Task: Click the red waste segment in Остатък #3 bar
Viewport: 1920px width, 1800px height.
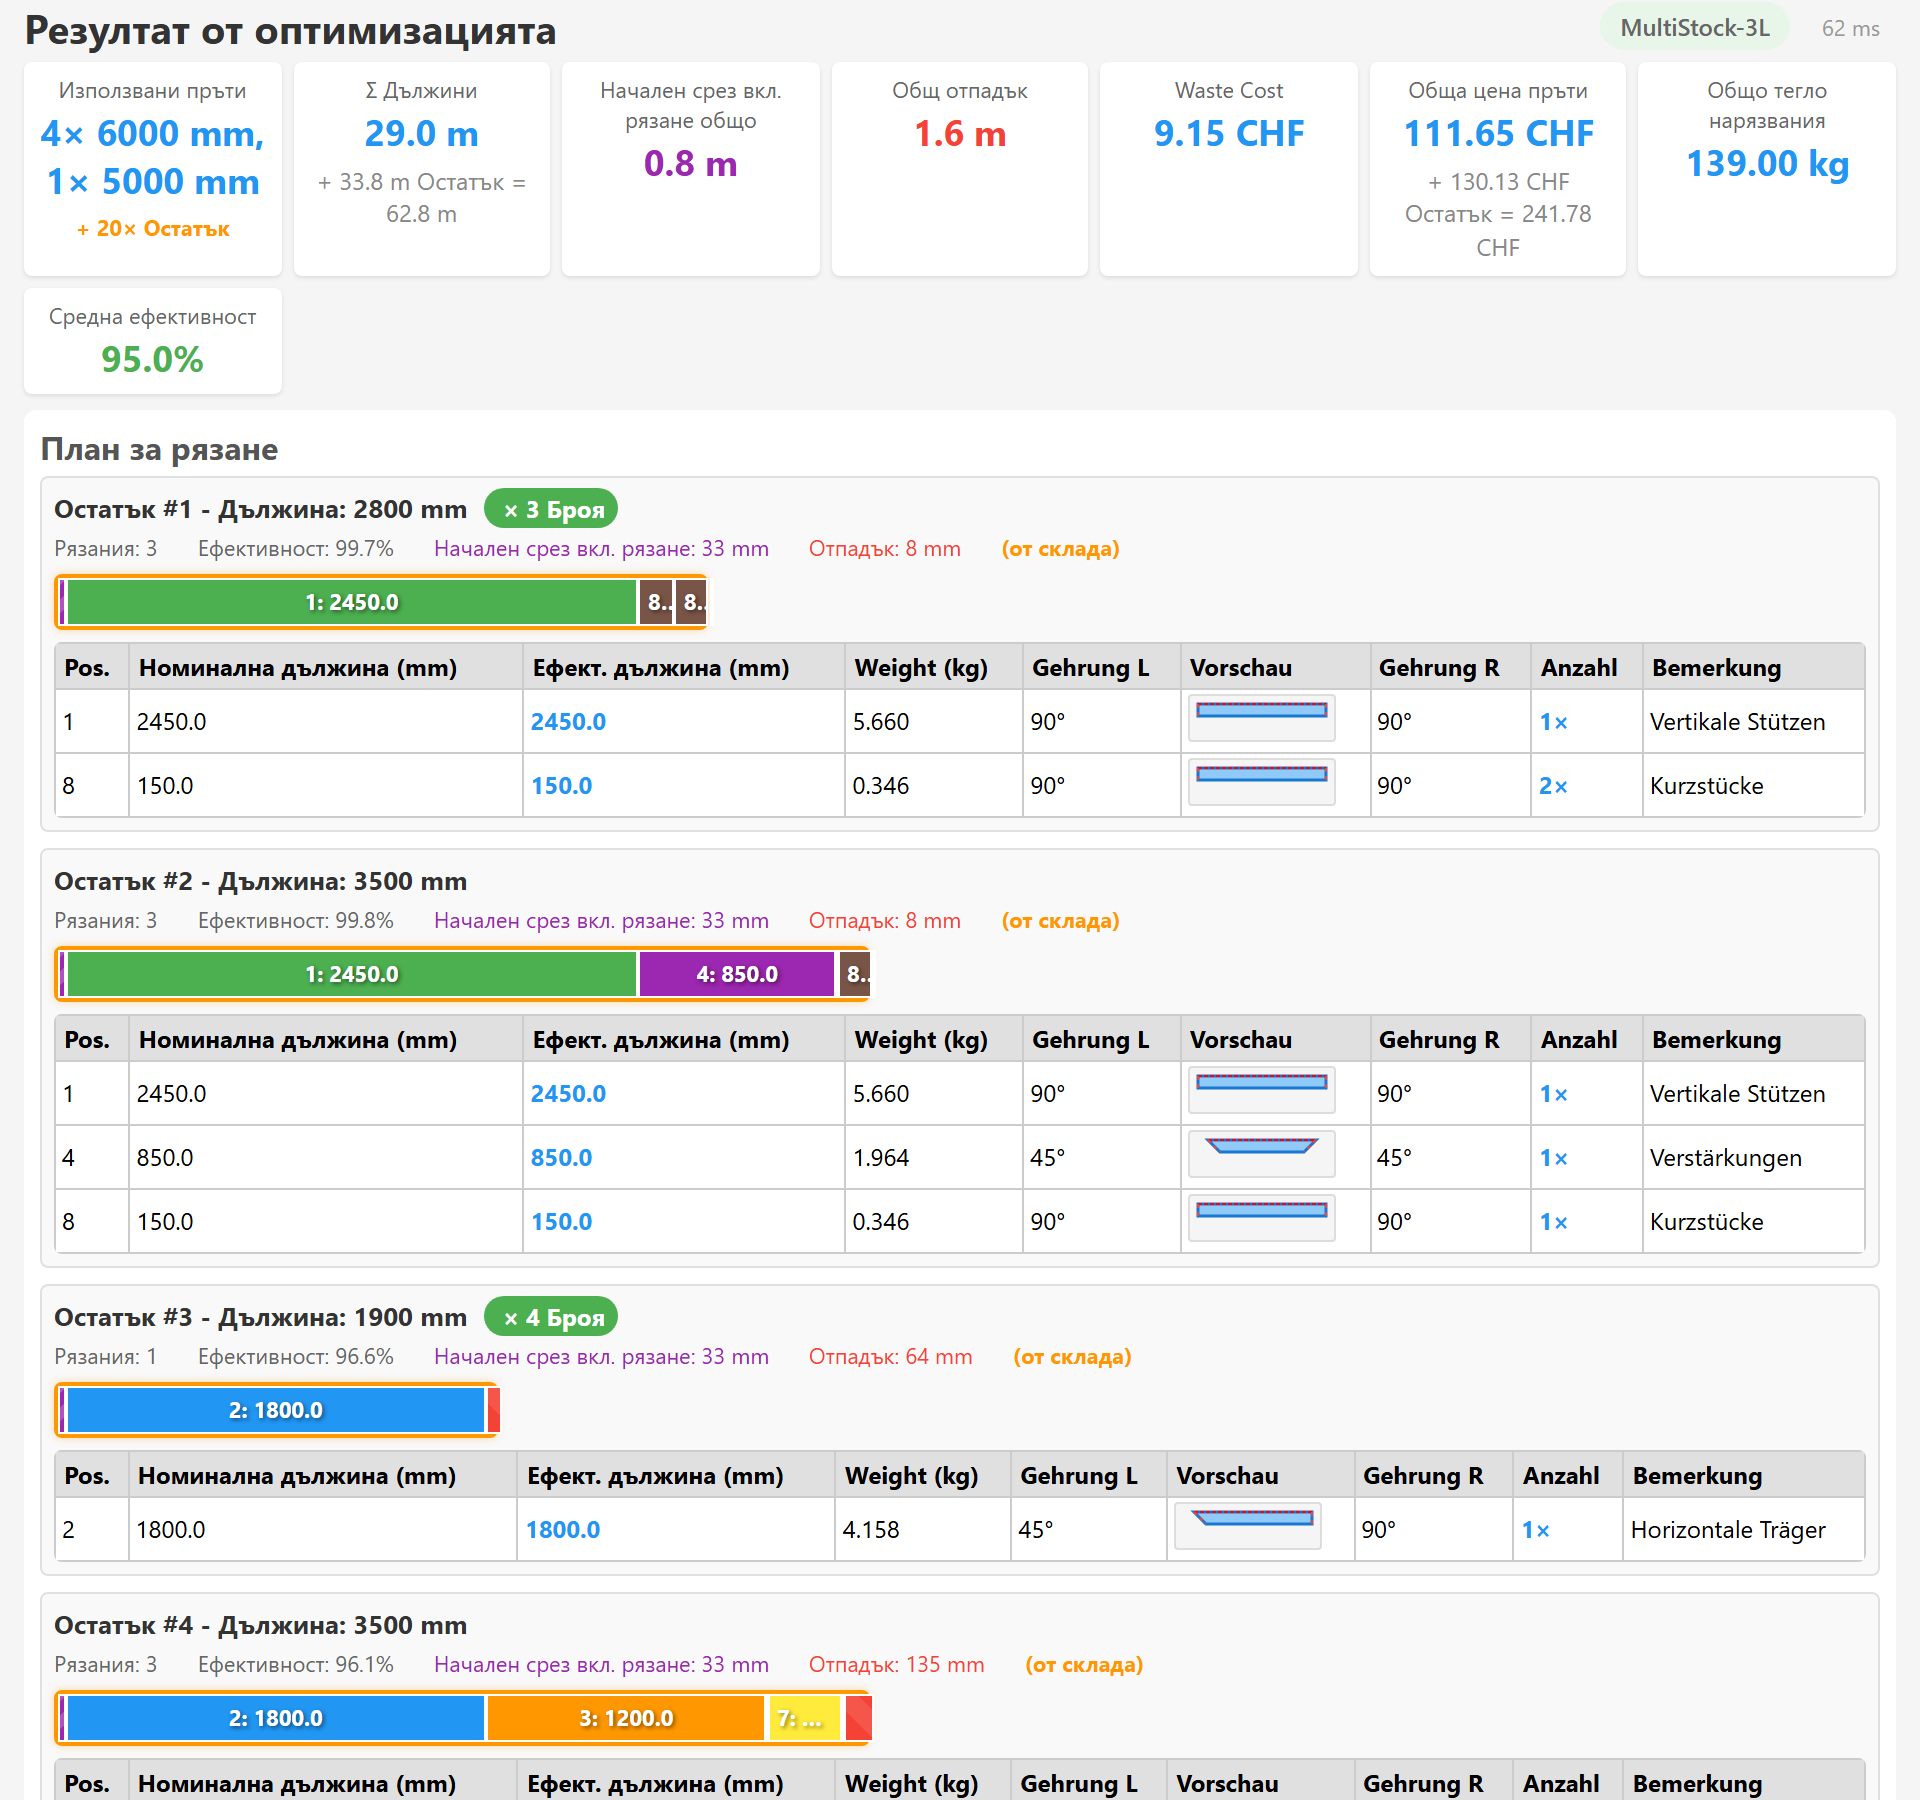Action: point(493,1410)
